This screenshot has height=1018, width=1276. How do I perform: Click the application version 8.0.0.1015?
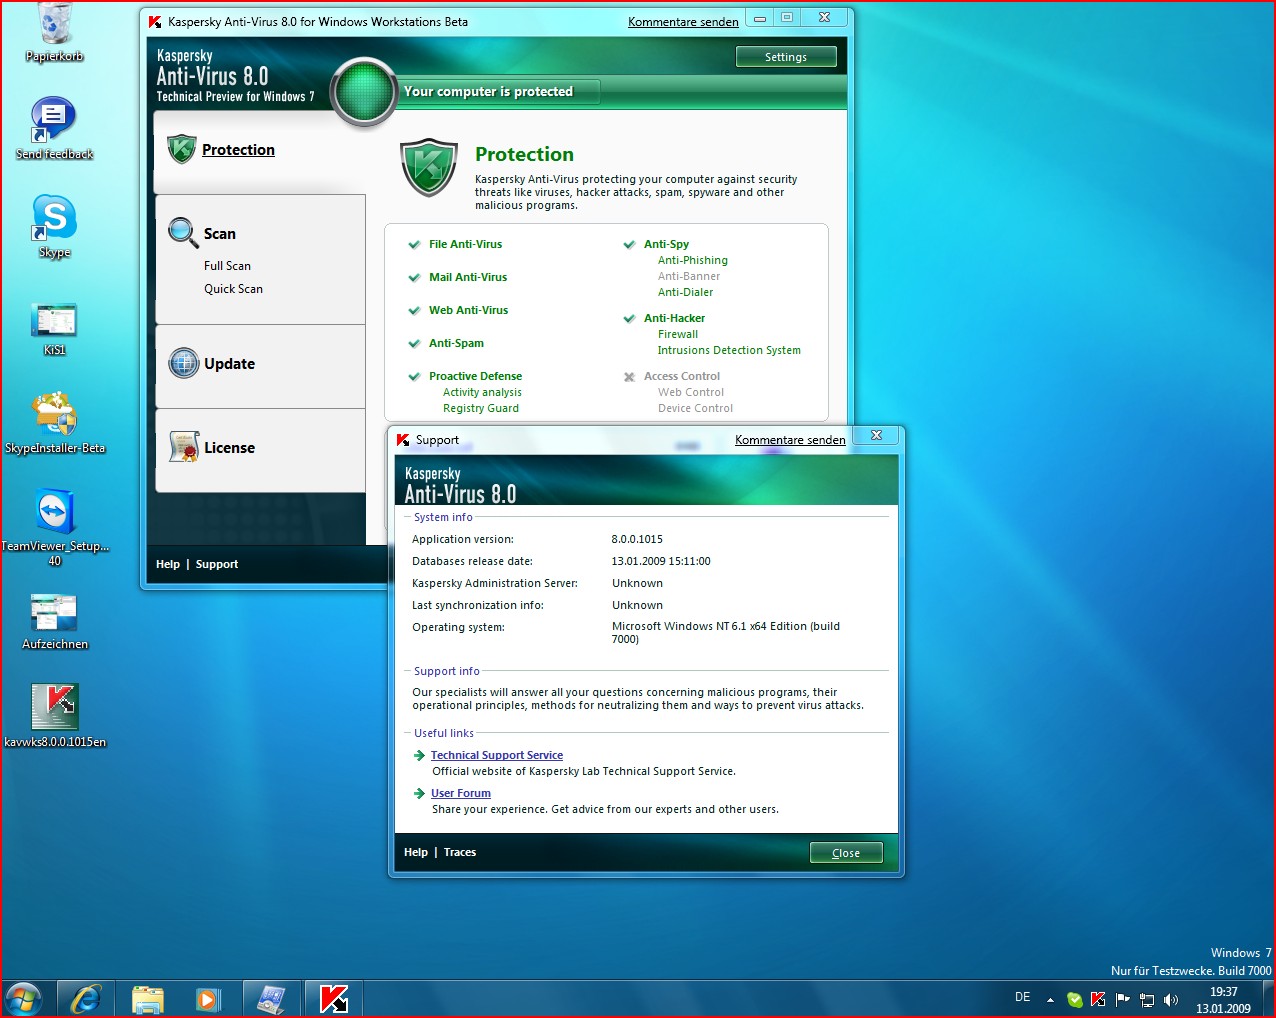[637, 539]
